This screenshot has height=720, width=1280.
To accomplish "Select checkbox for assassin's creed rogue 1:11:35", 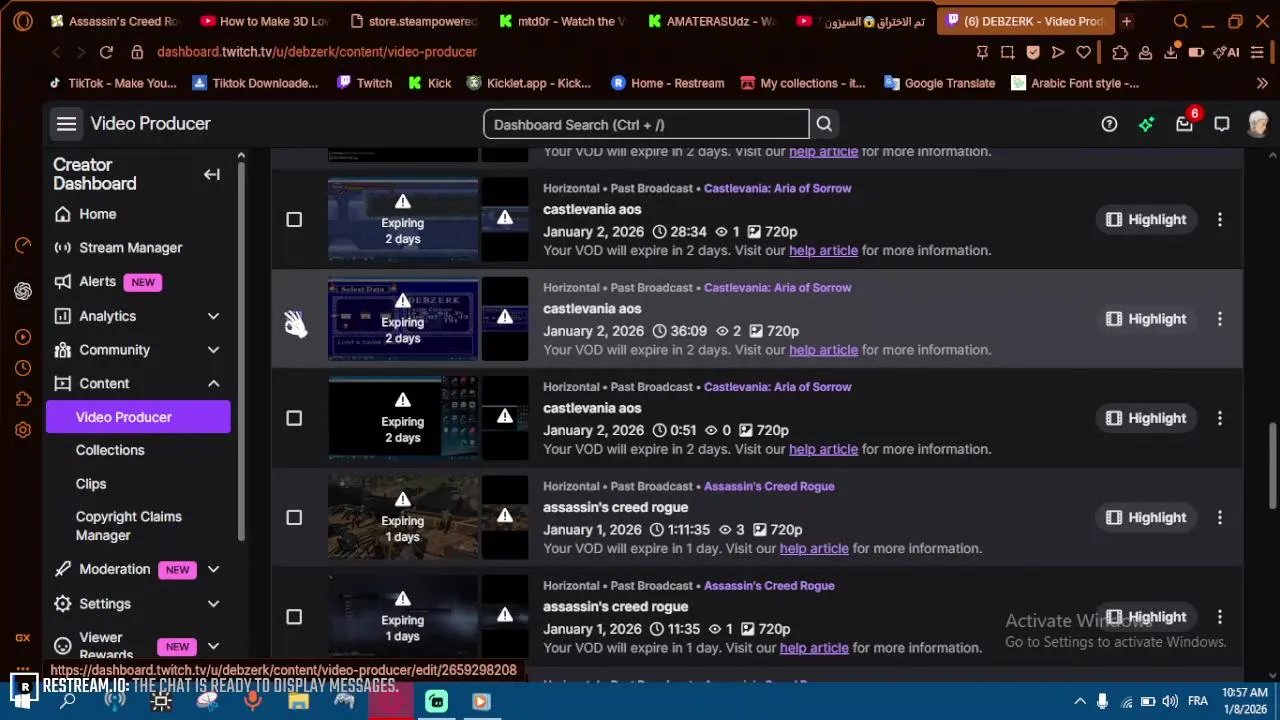I will (294, 517).
